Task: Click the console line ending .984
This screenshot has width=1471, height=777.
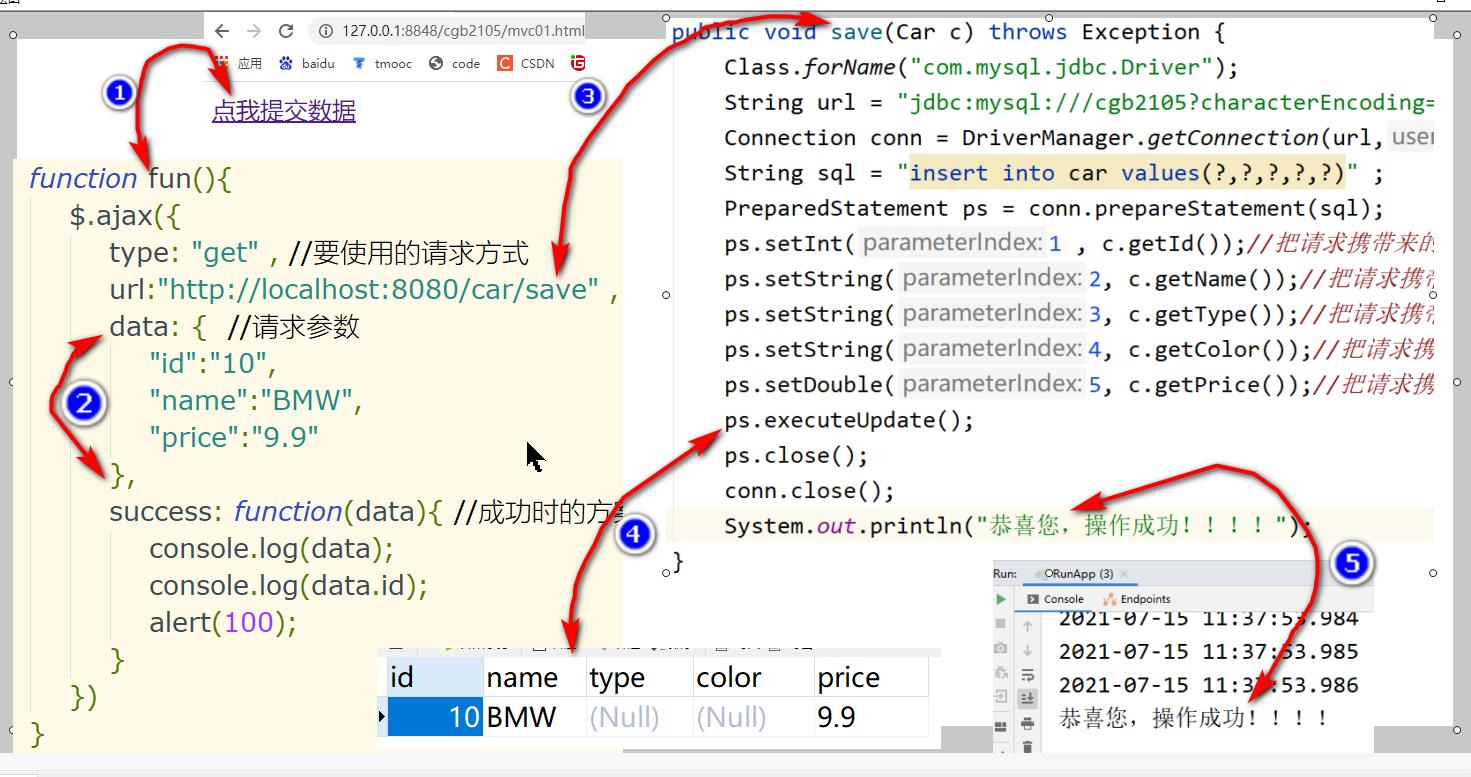Action: pos(1208,619)
